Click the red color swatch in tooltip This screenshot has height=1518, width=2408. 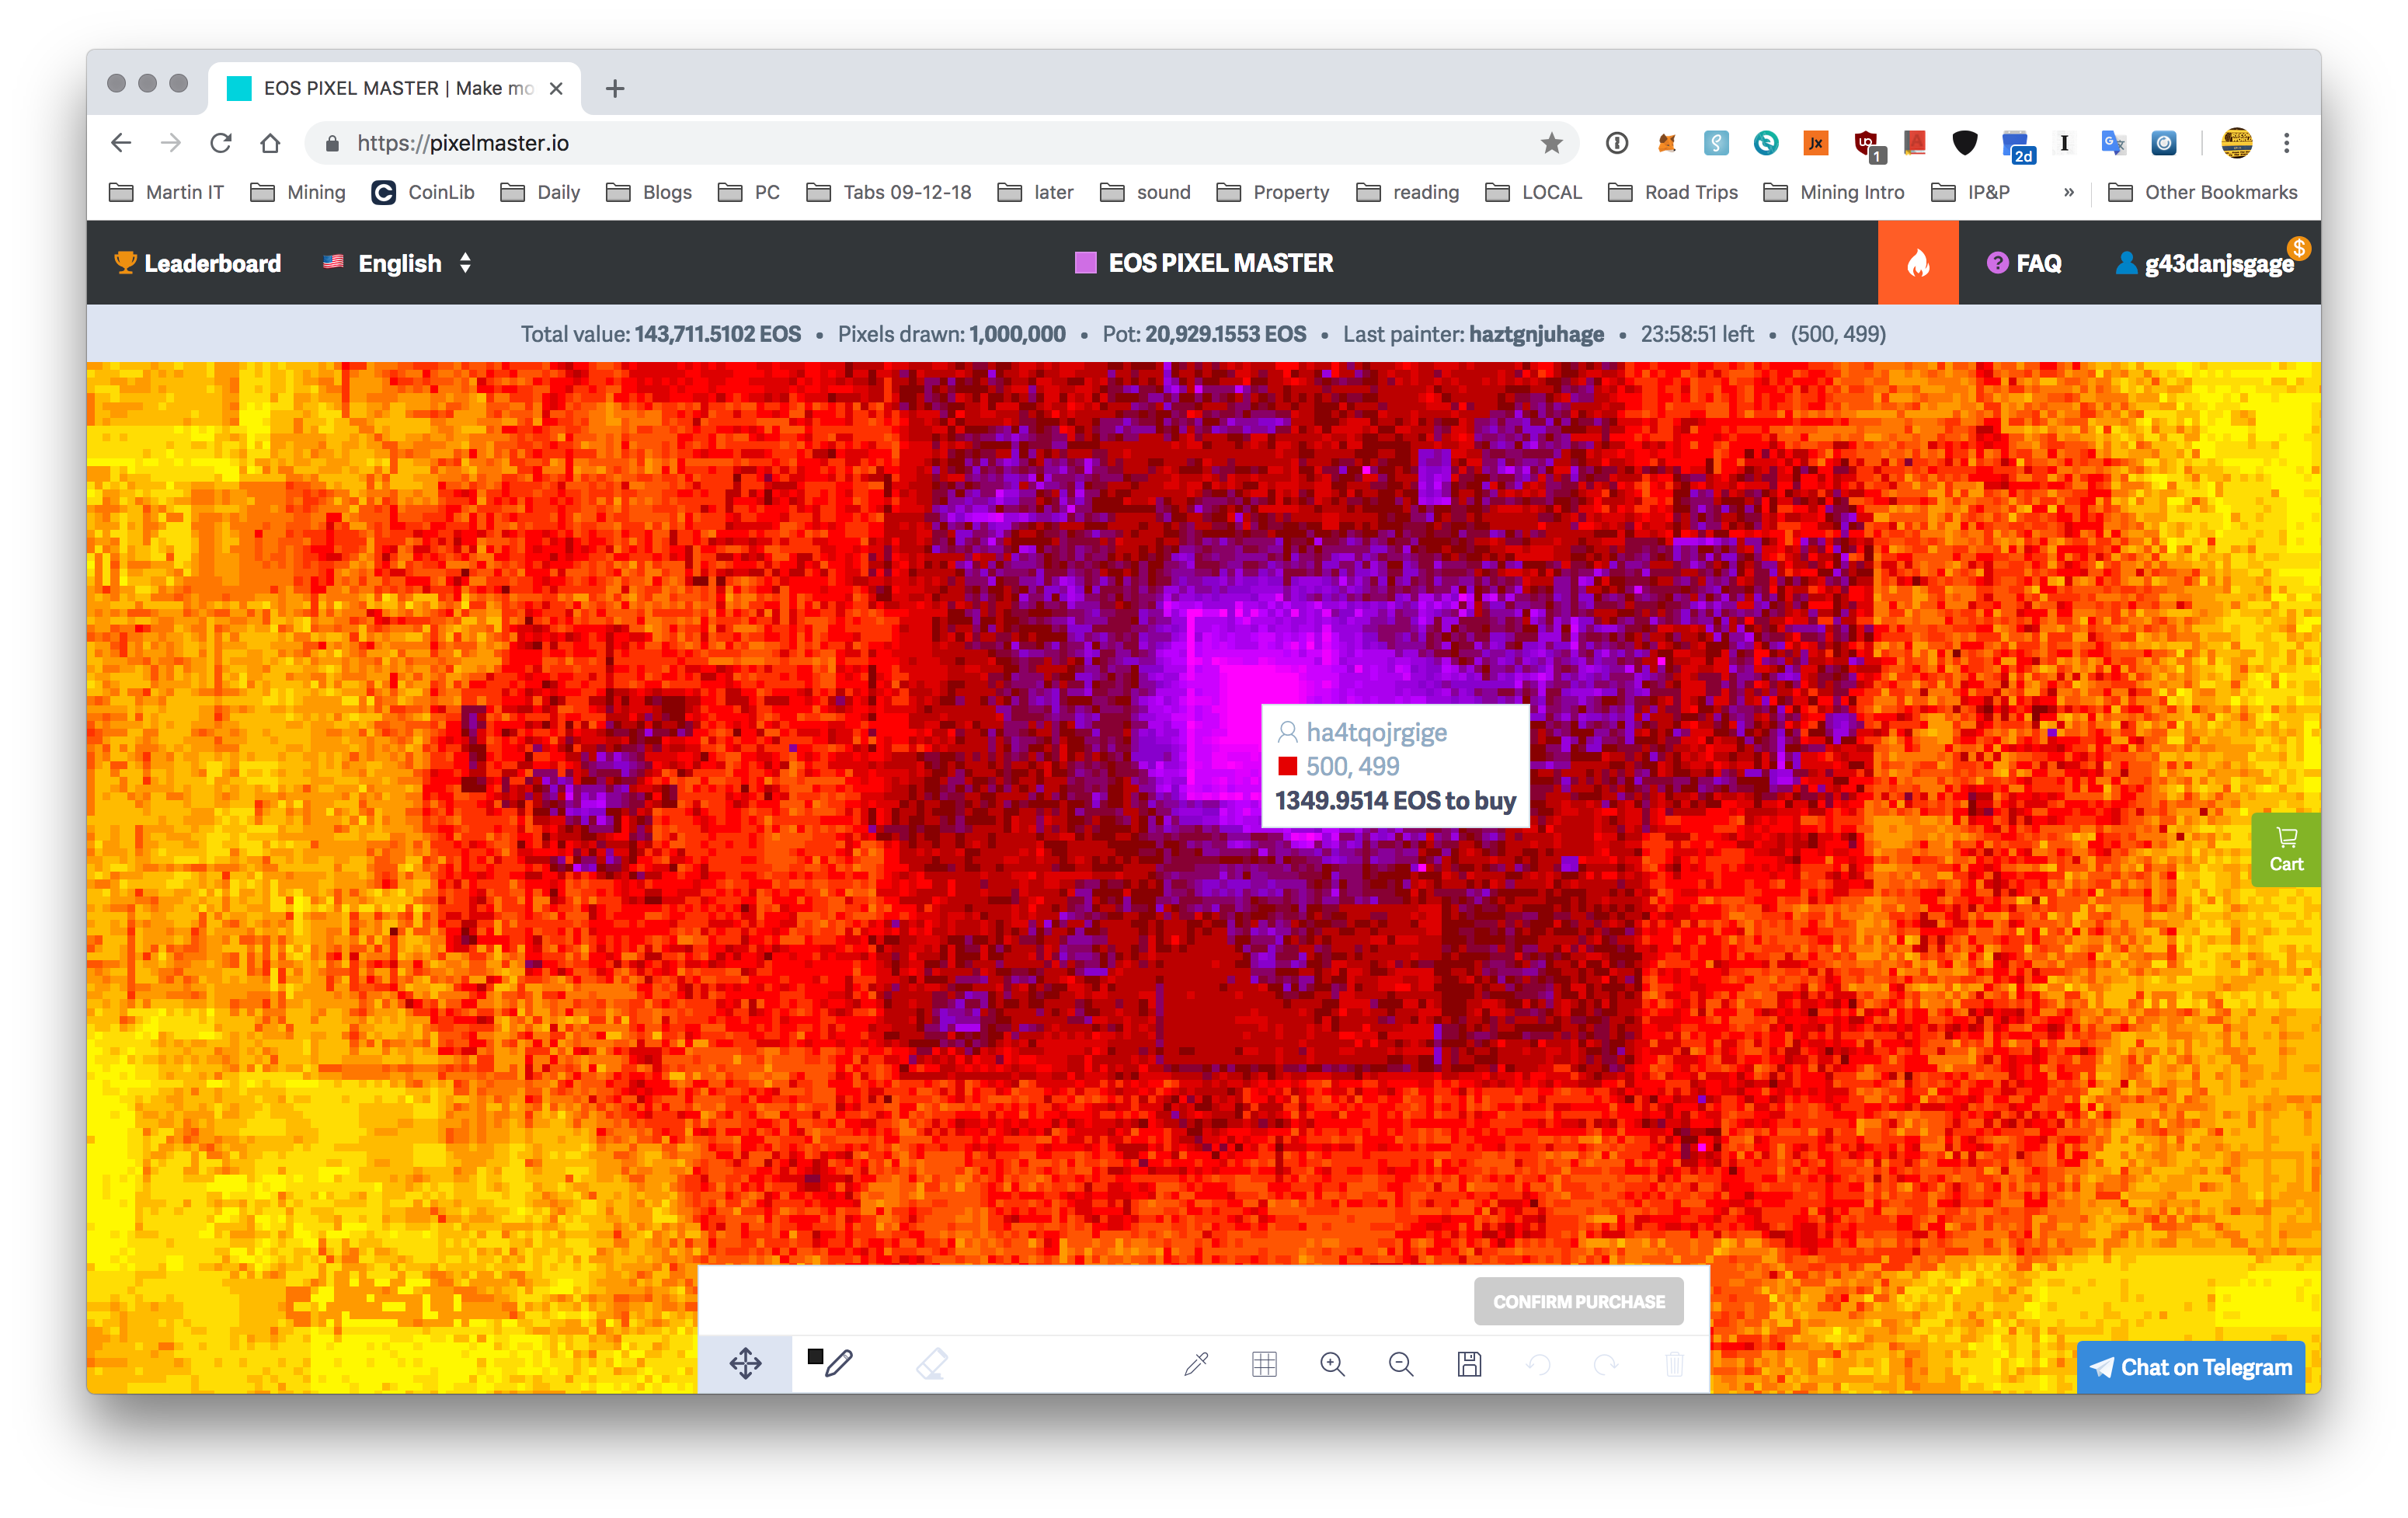pyautogui.click(x=1287, y=766)
